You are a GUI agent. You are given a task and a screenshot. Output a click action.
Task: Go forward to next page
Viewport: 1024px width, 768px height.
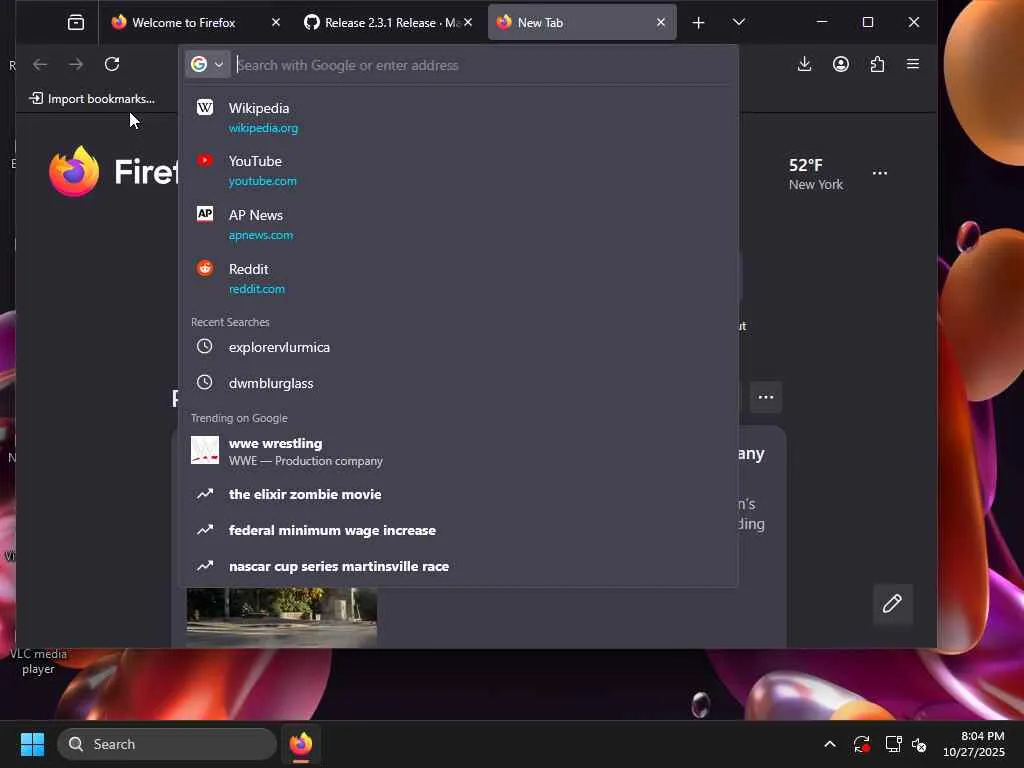click(76, 64)
